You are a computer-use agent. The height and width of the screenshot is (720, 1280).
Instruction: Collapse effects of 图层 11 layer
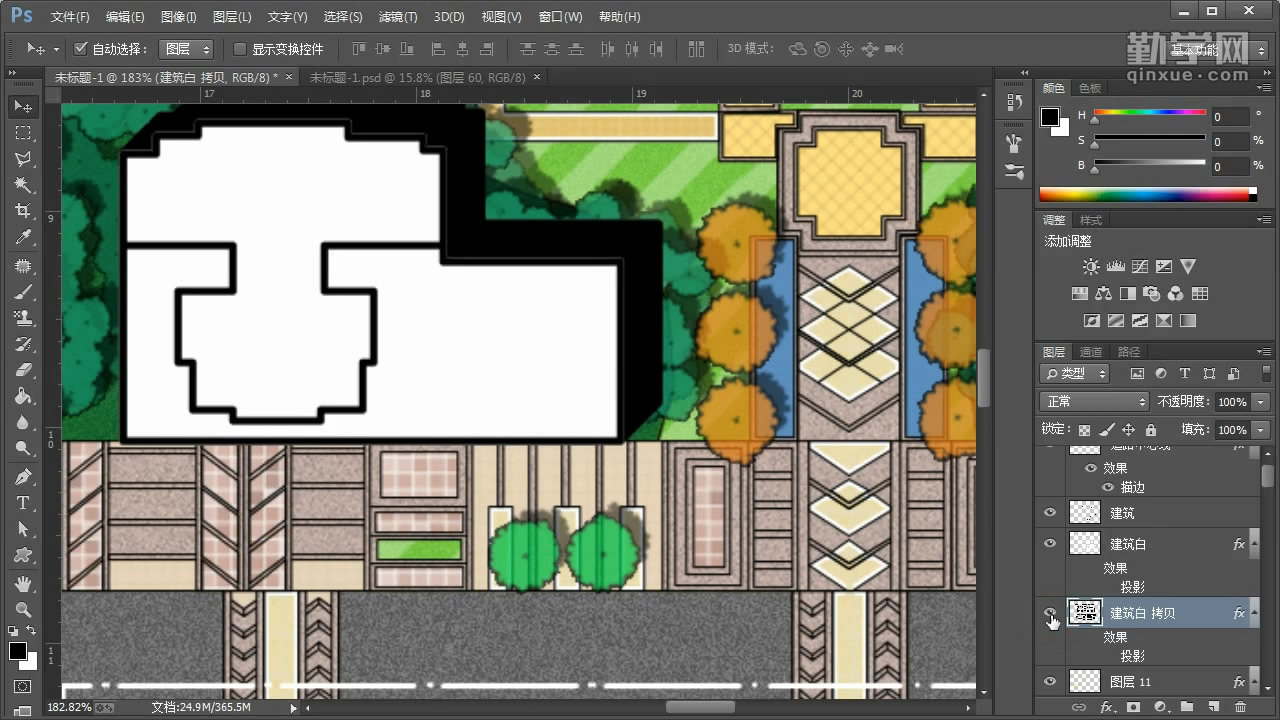coord(1253,682)
